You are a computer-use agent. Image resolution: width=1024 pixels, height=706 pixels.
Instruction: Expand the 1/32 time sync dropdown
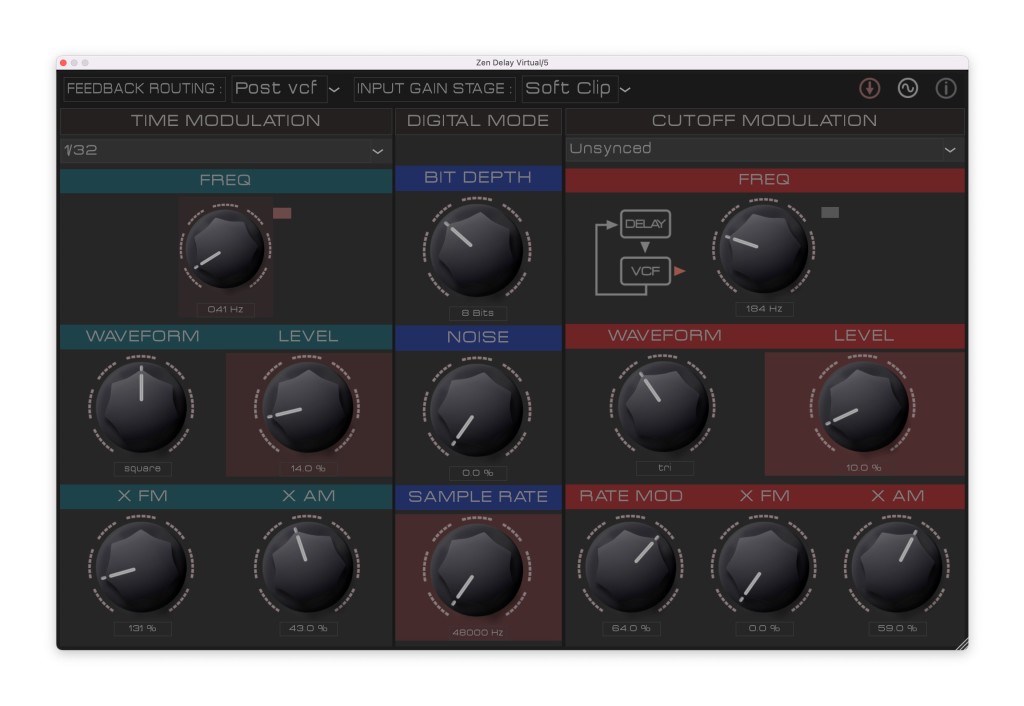pyautogui.click(x=225, y=150)
